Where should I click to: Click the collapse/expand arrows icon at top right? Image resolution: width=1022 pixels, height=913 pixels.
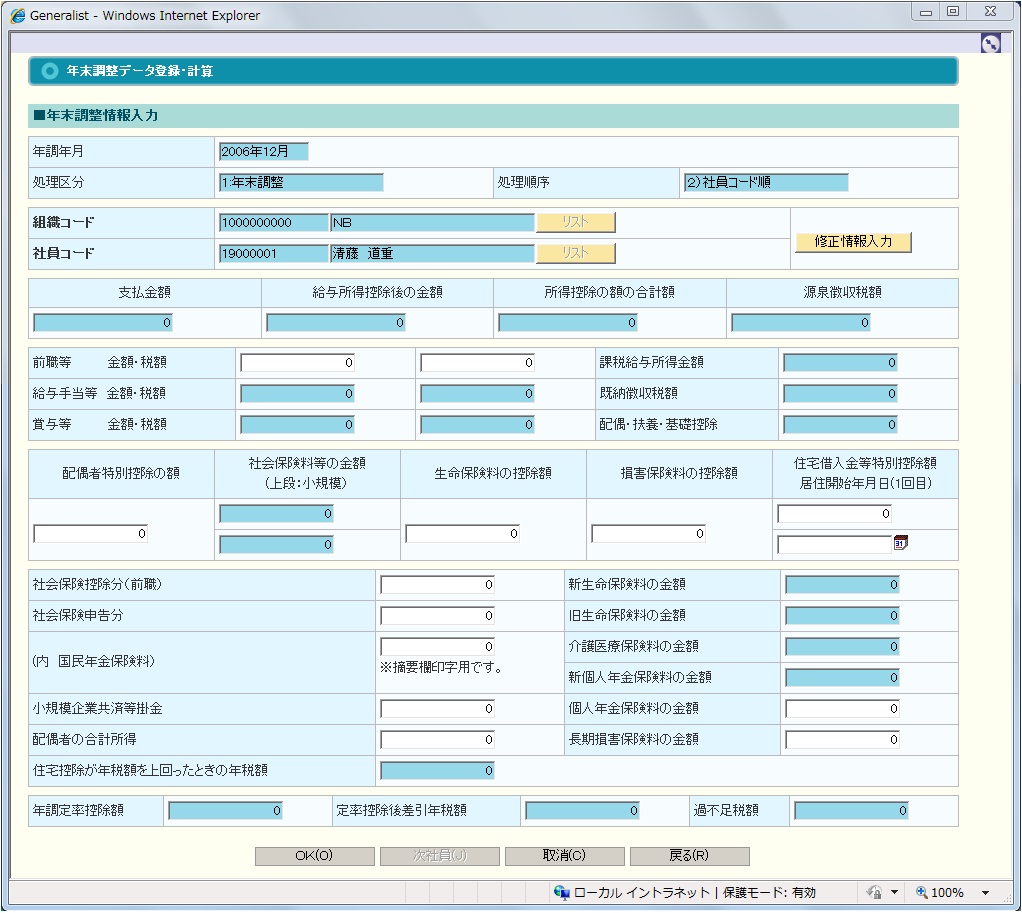click(990, 44)
